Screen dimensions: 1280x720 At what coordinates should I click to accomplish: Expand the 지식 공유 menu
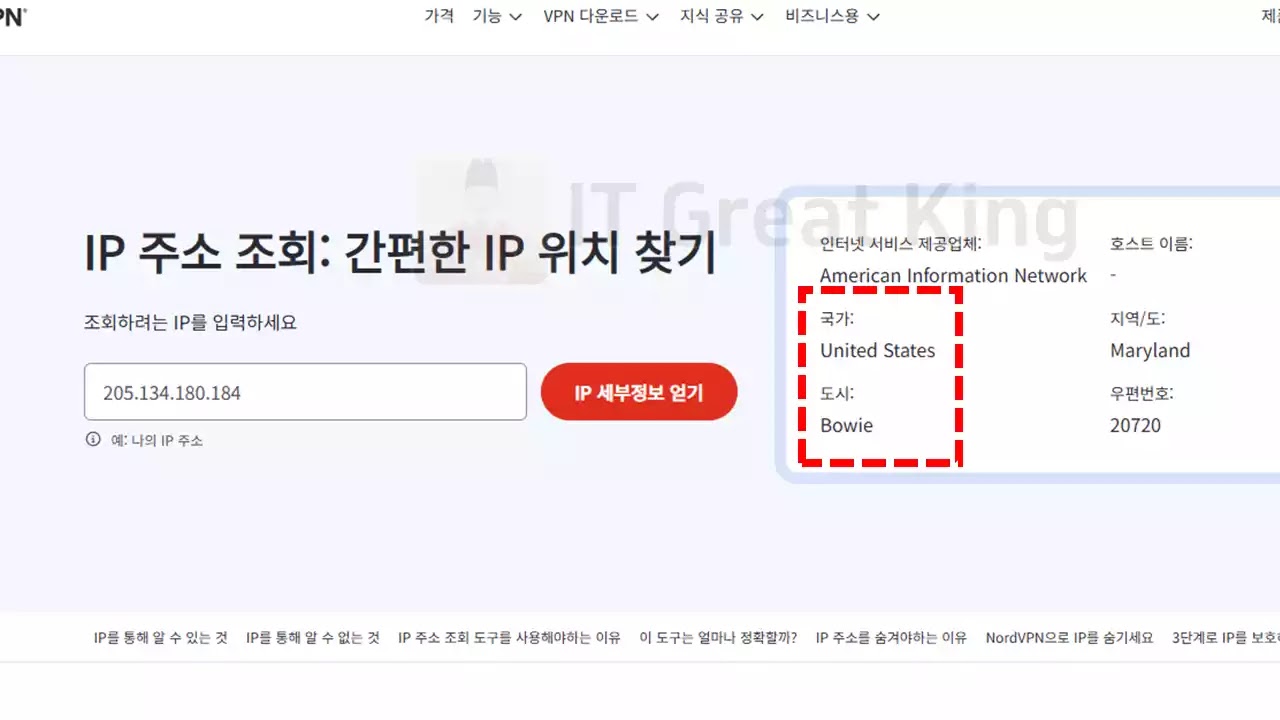click(722, 16)
